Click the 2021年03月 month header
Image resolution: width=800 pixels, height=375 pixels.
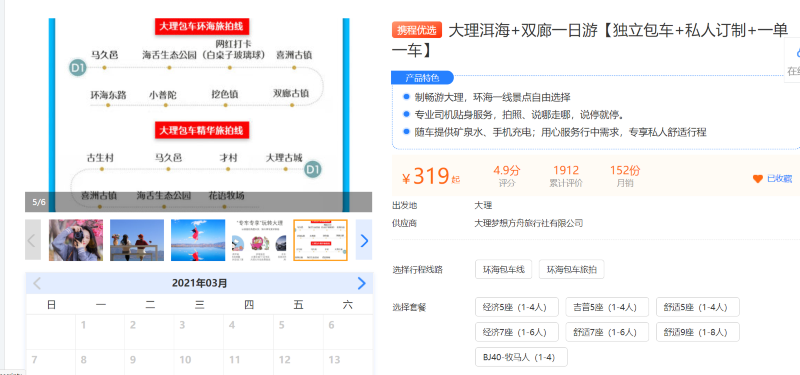tap(199, 283)
